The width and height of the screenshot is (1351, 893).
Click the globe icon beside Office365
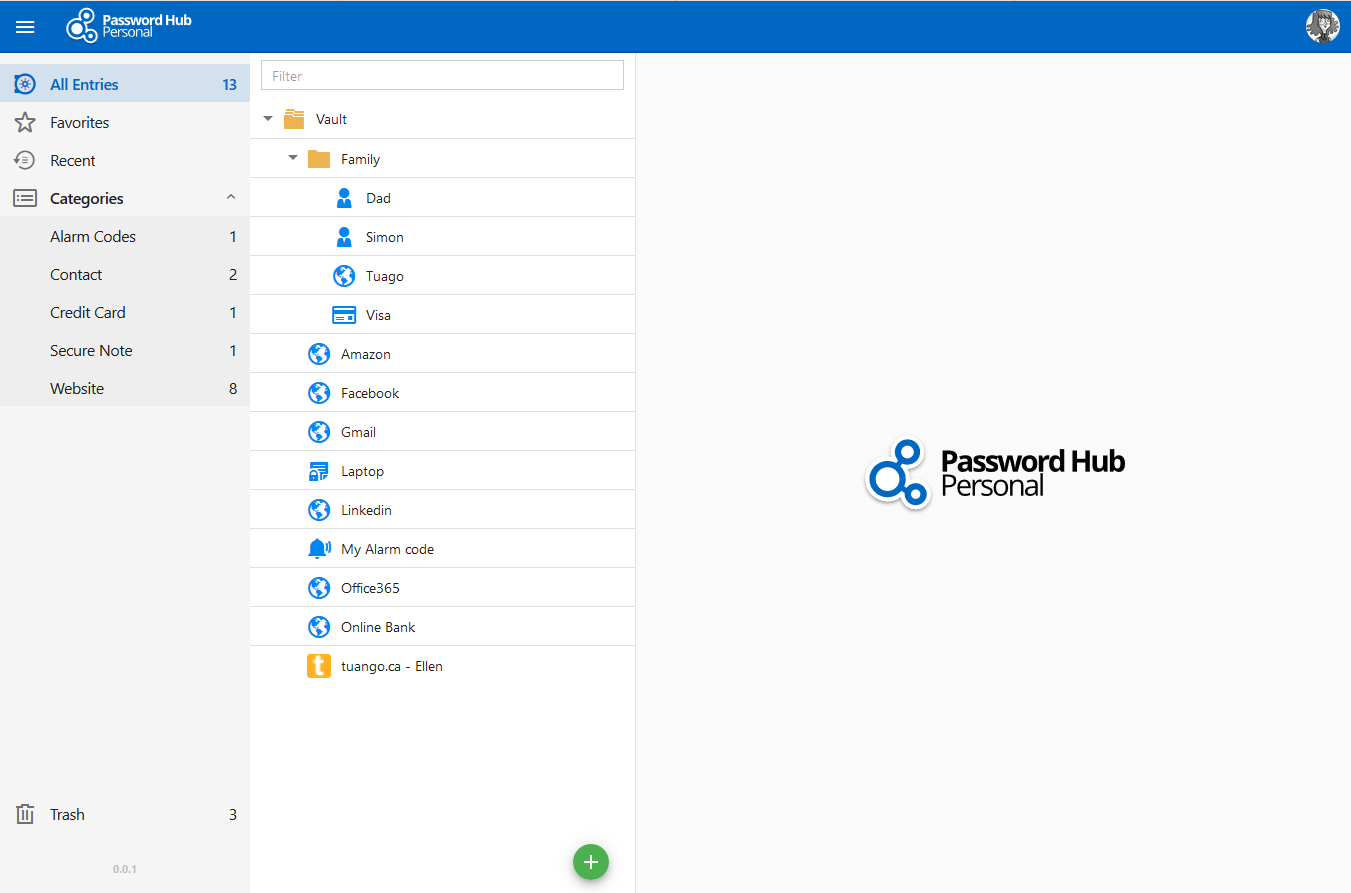pyautogui.click(x=319, y=588)
